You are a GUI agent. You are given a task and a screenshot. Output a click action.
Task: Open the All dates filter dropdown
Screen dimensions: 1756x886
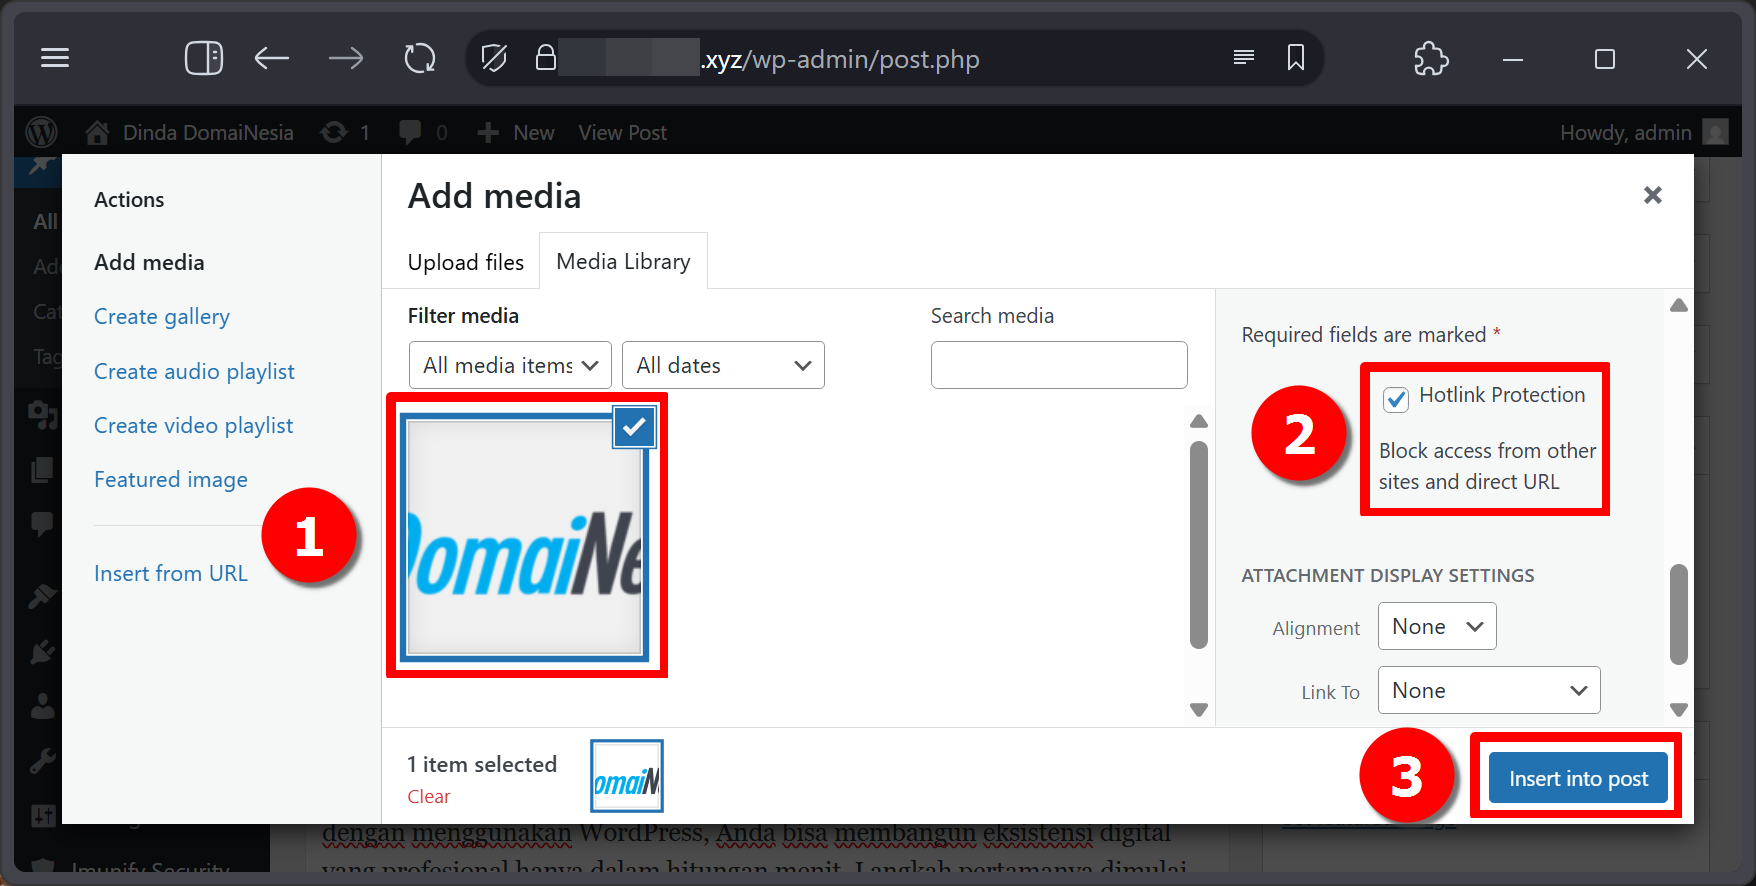tap(723, 365)
